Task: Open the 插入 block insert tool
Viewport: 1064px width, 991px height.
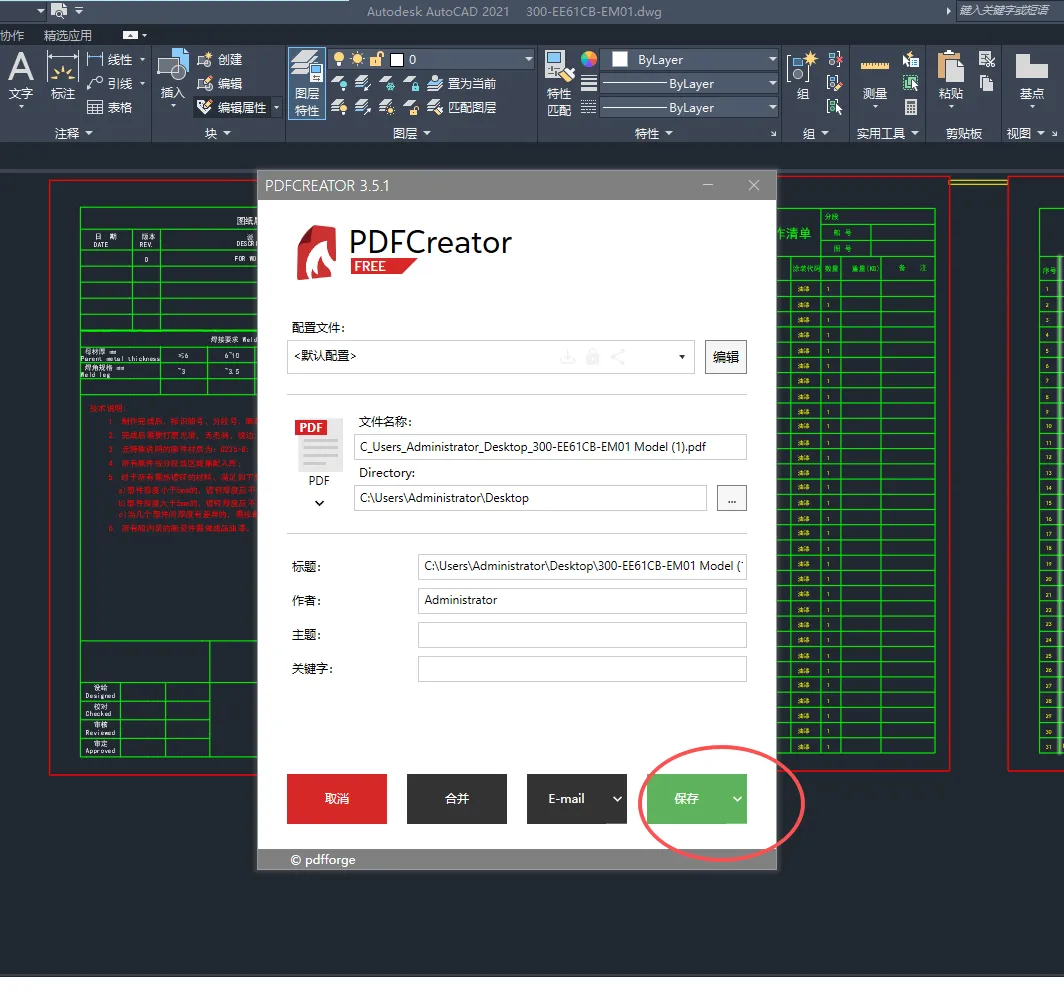Action: 172,76
